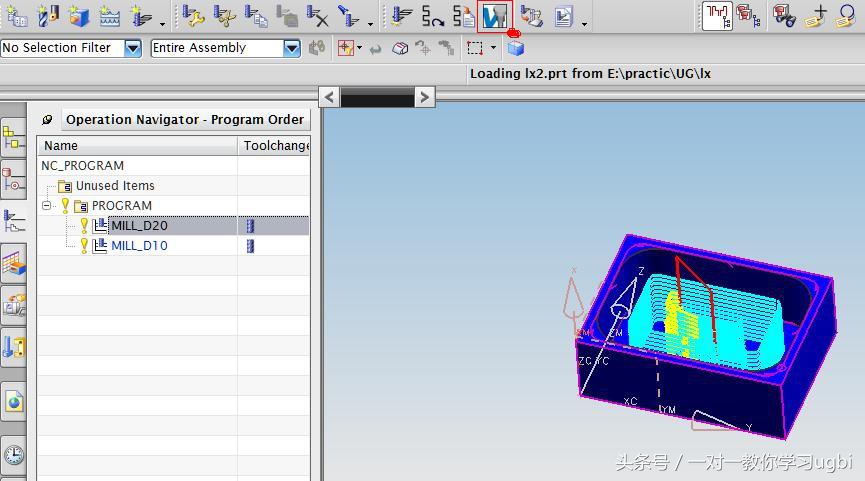Screen dimensions: 865x481
Task: Select the MILL_D10 operation
Action: point(139,246)
